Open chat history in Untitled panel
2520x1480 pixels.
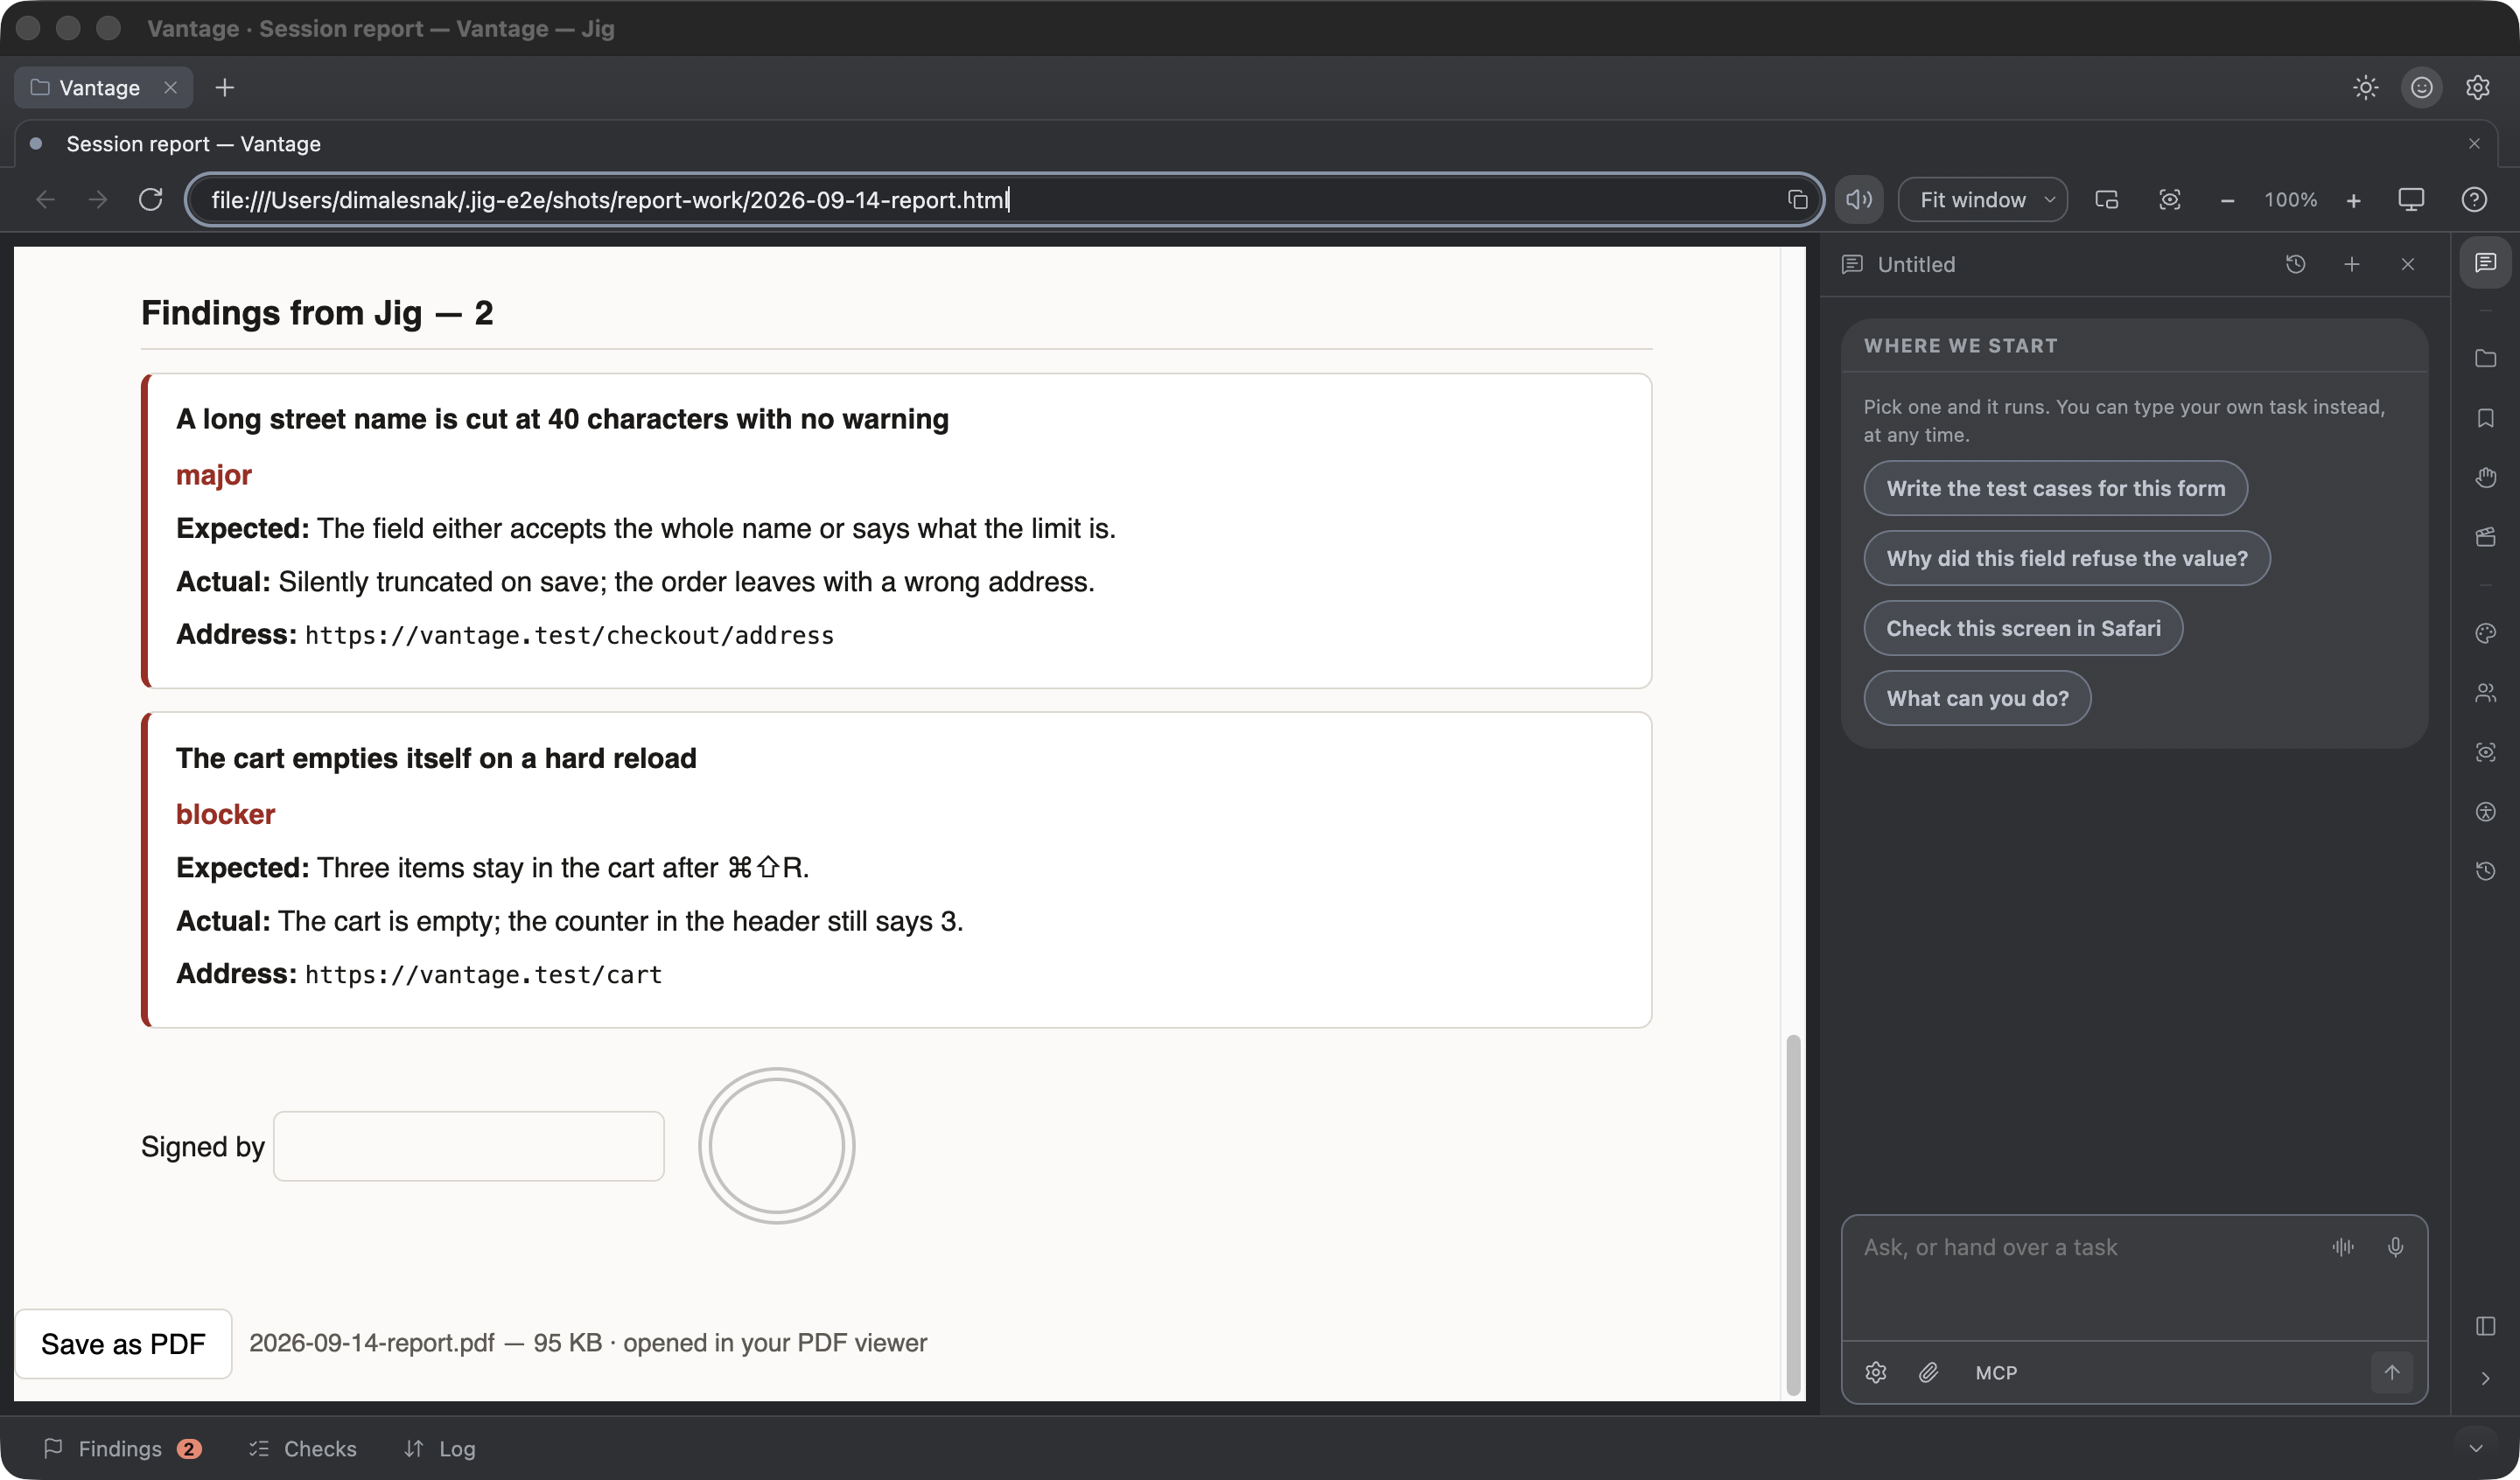point(2295,264)
